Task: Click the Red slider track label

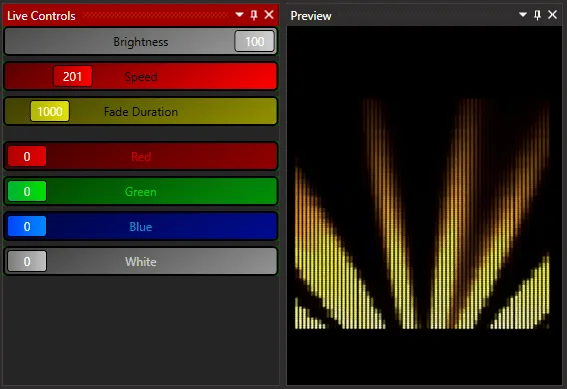Action: pos(141,157)
